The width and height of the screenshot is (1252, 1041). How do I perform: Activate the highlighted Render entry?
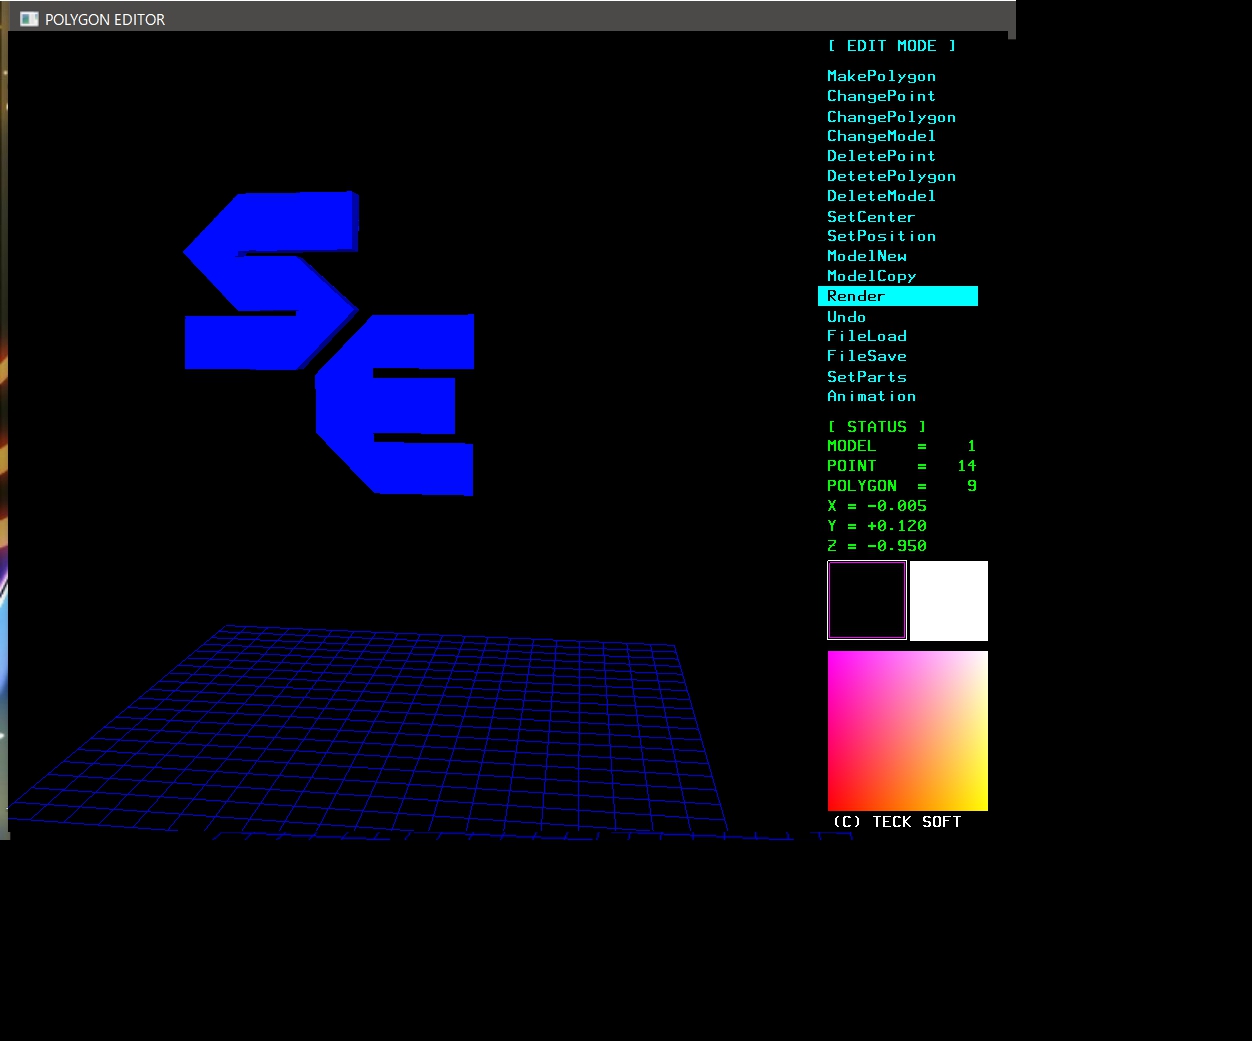(898, 296)
